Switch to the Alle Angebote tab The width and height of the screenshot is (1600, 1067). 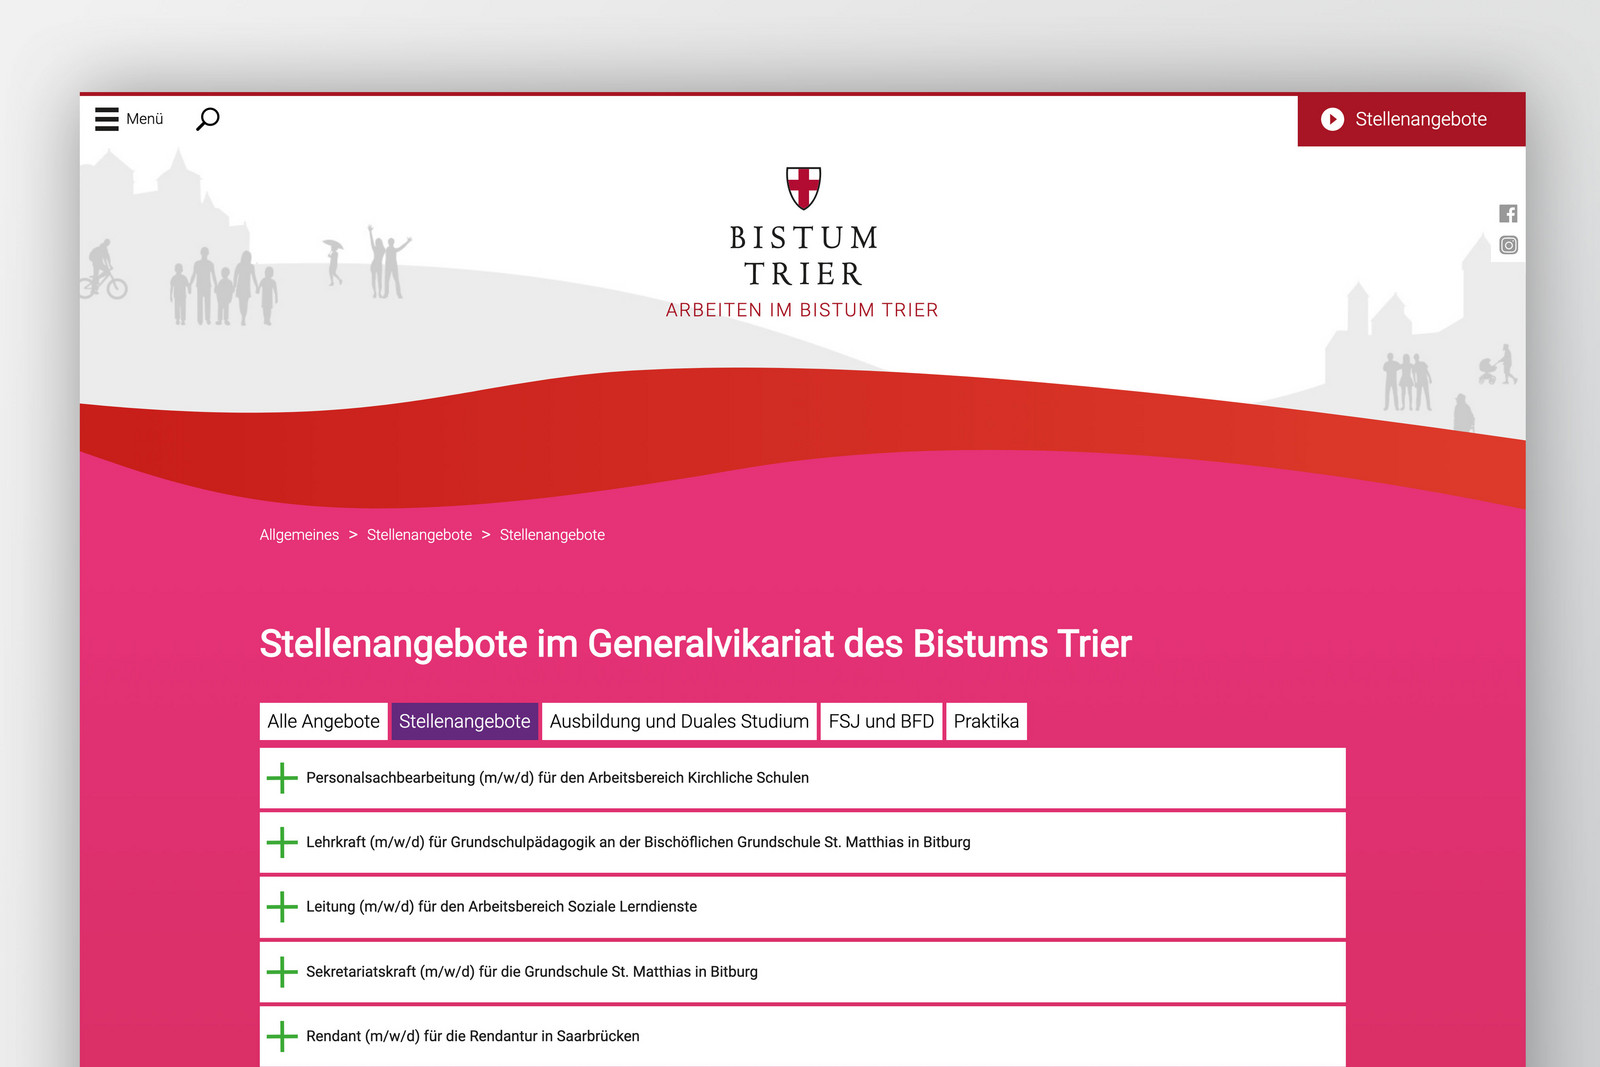coord(322,720)
